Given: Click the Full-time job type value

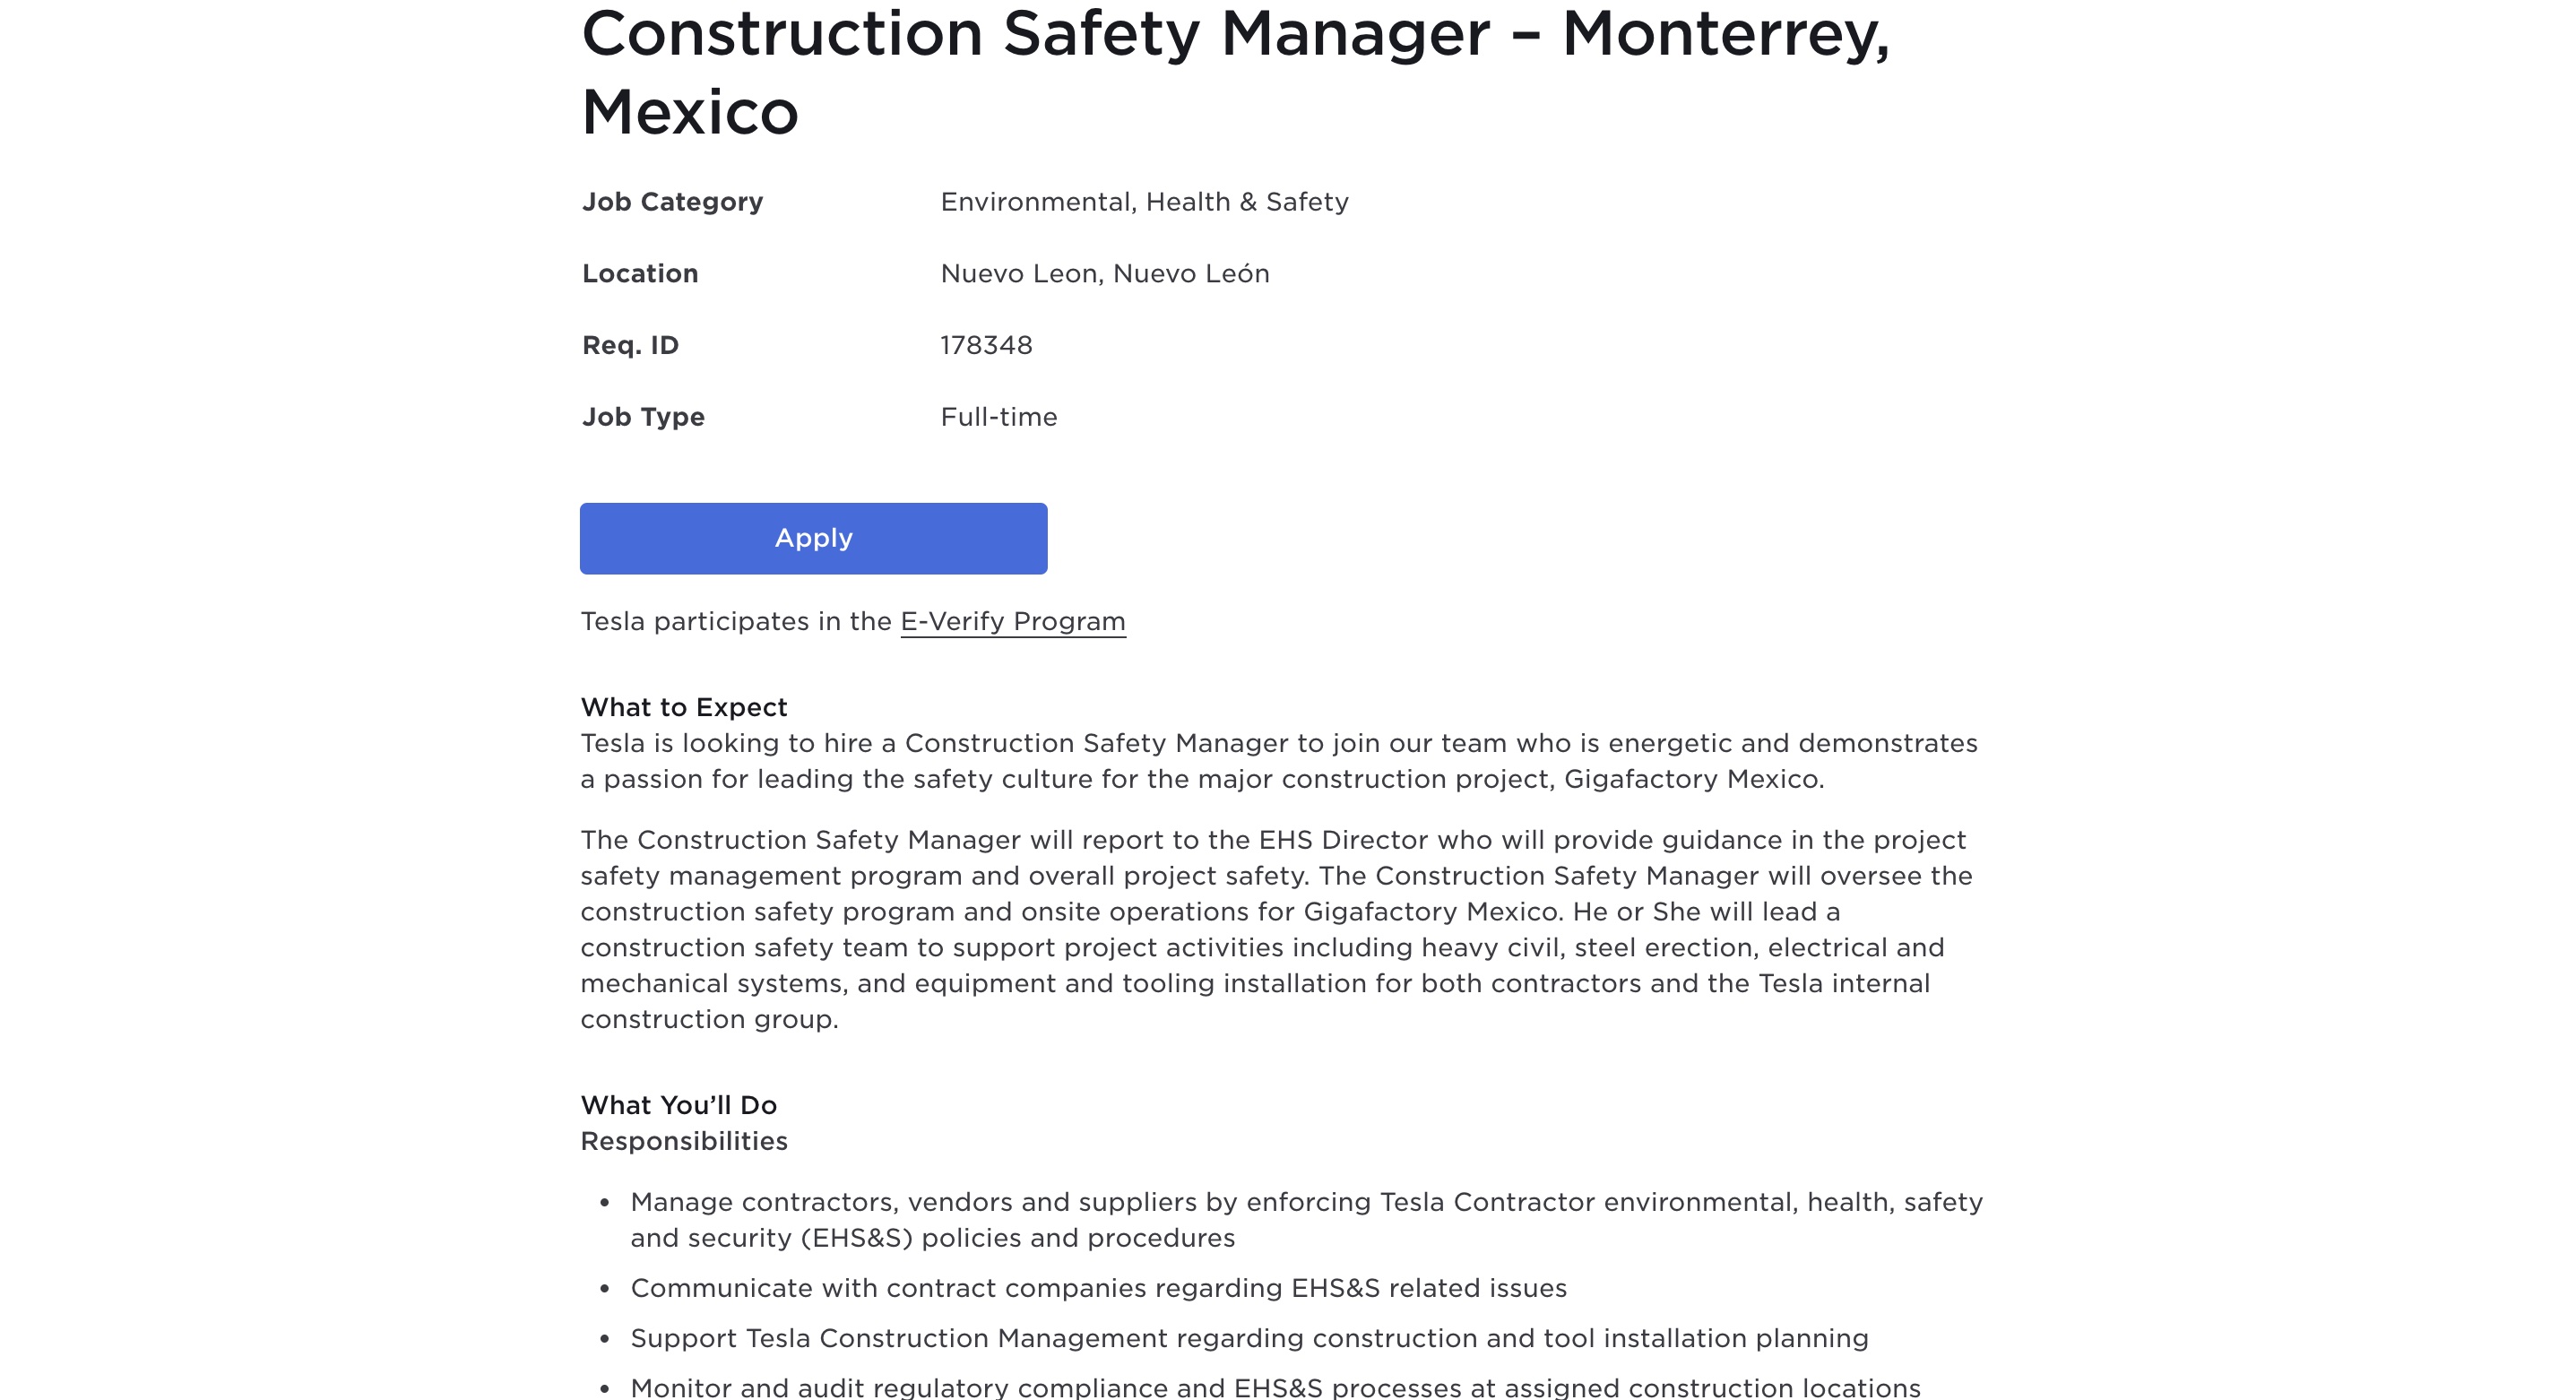Looking at the screenshot, I should pyautogui.click(x=998, y=417).
